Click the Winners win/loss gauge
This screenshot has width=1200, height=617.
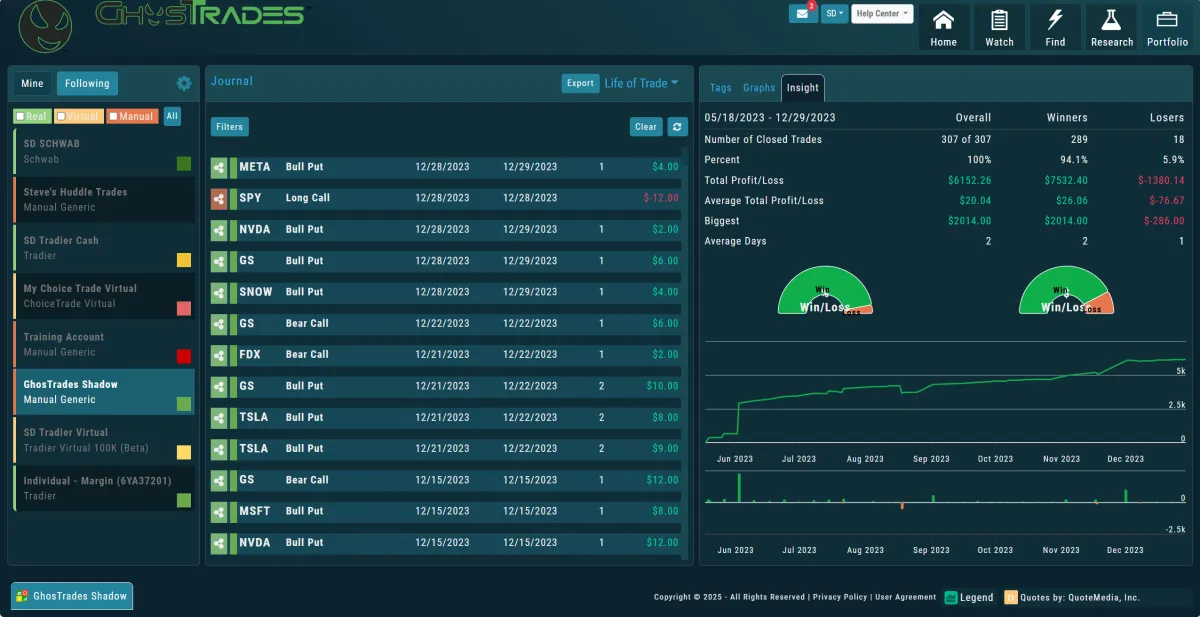click(1066, 291)
